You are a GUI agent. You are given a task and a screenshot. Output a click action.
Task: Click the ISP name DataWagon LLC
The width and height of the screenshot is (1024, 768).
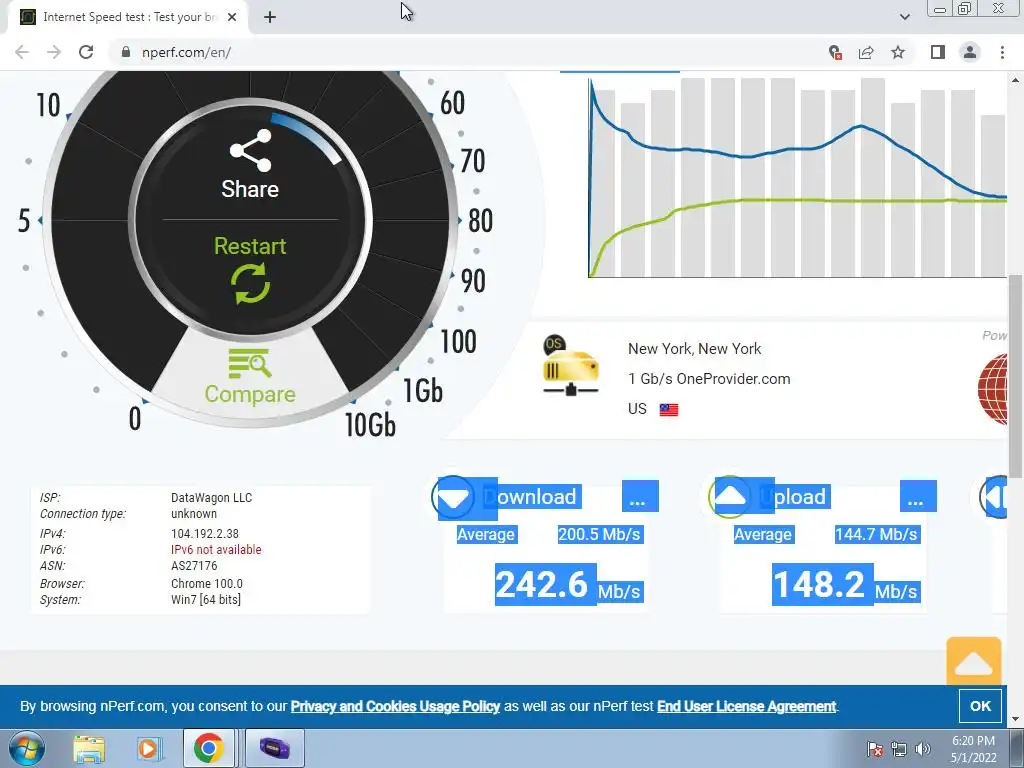pos(212,498)
